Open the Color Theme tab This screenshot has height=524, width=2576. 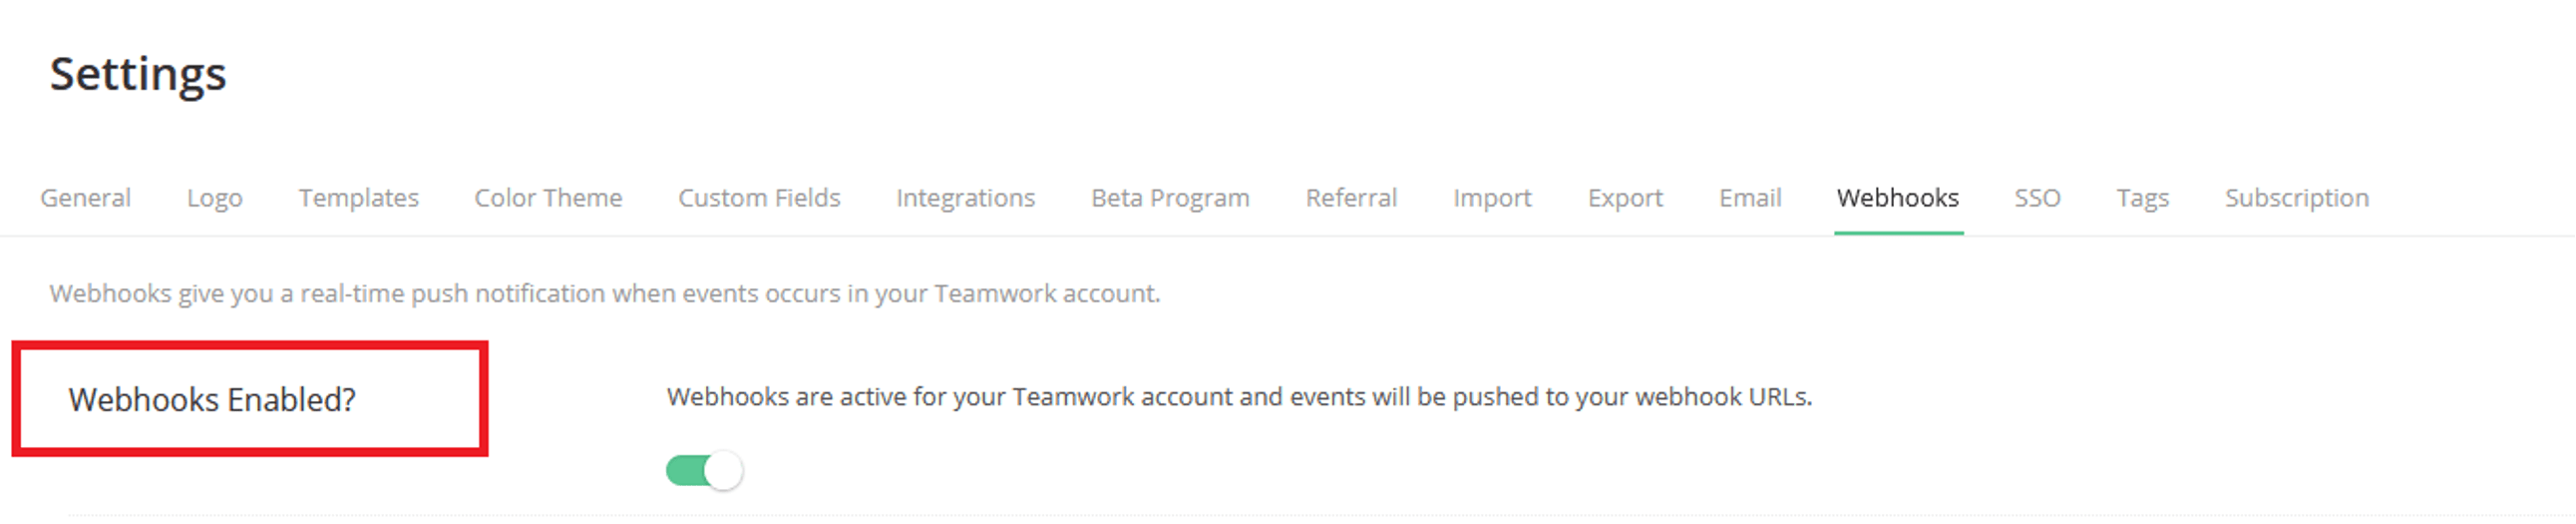(548, 198)
